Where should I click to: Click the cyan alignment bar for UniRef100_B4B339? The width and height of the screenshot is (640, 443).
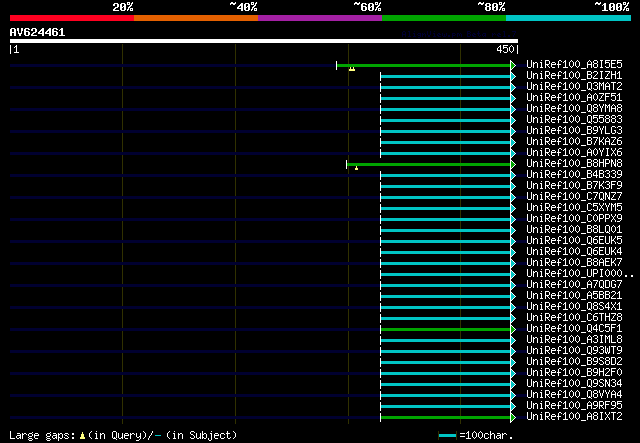[445, 176]
